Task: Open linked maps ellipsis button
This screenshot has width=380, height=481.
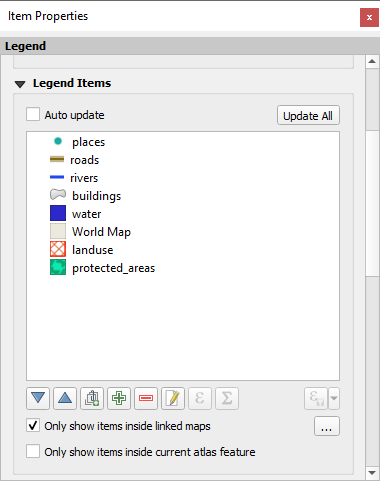Action: pyautogui.click(x=327, y=426)
